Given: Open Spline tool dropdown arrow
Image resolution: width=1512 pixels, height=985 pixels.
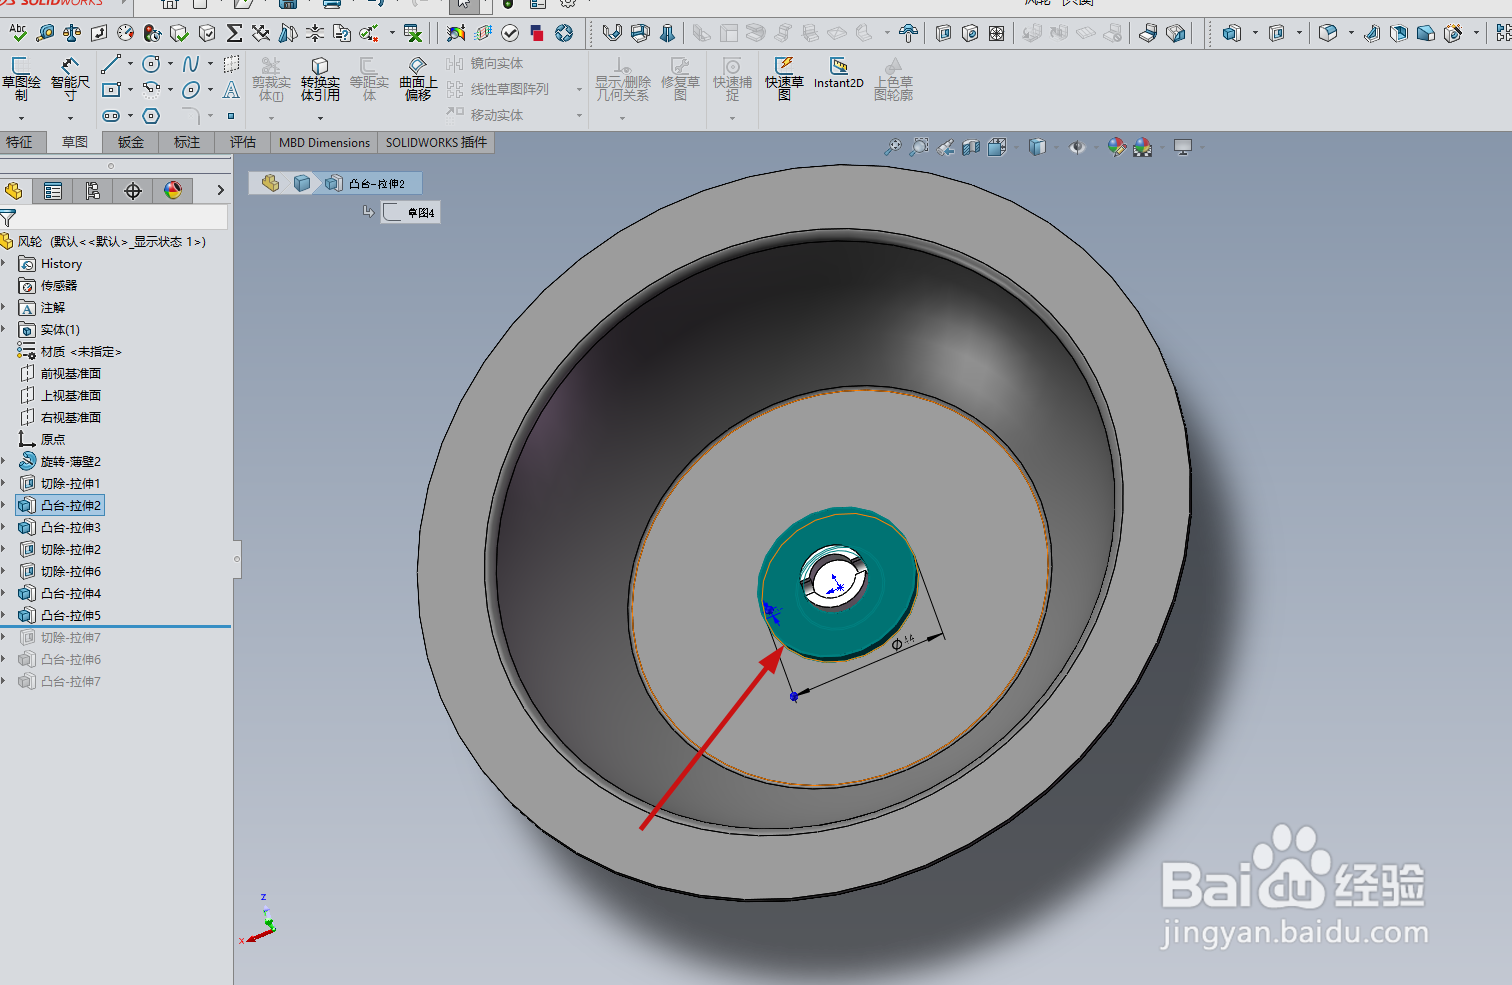Looking at the screenshot, I should click(x=210, y=64).
